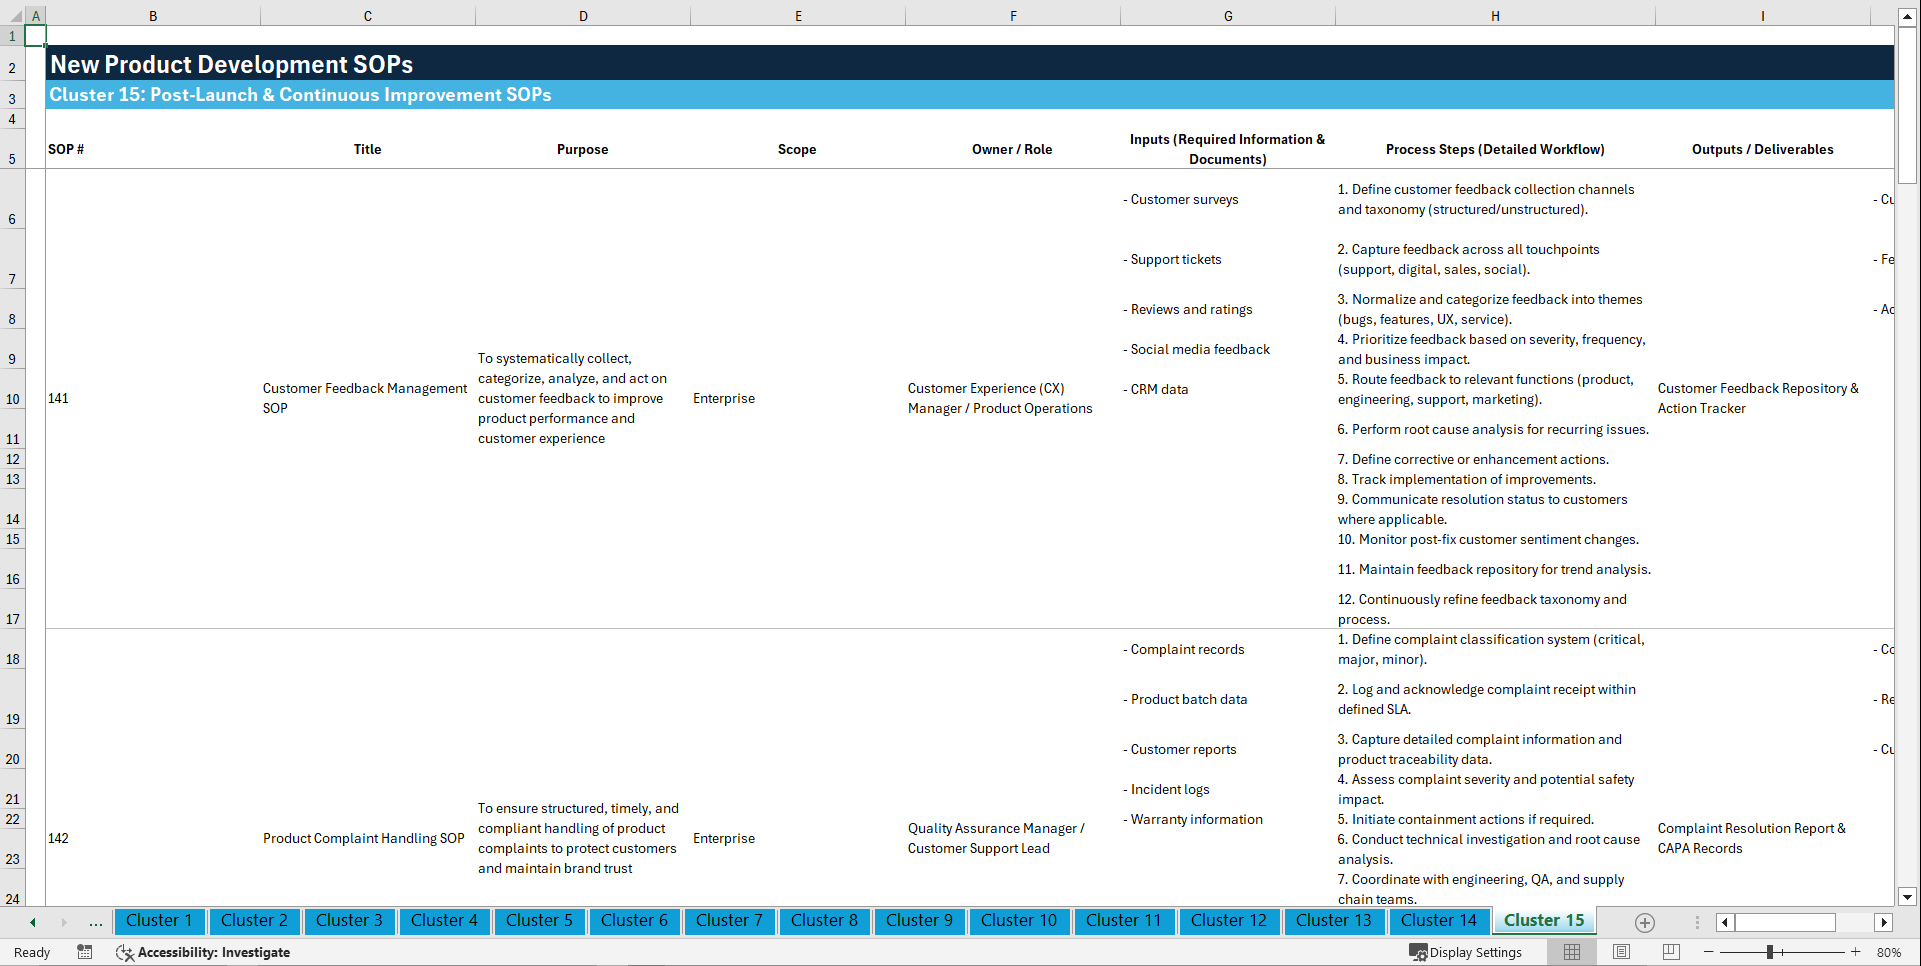1921x966 pixels.
Task: Select row 10 header
Action: point(12,389)
